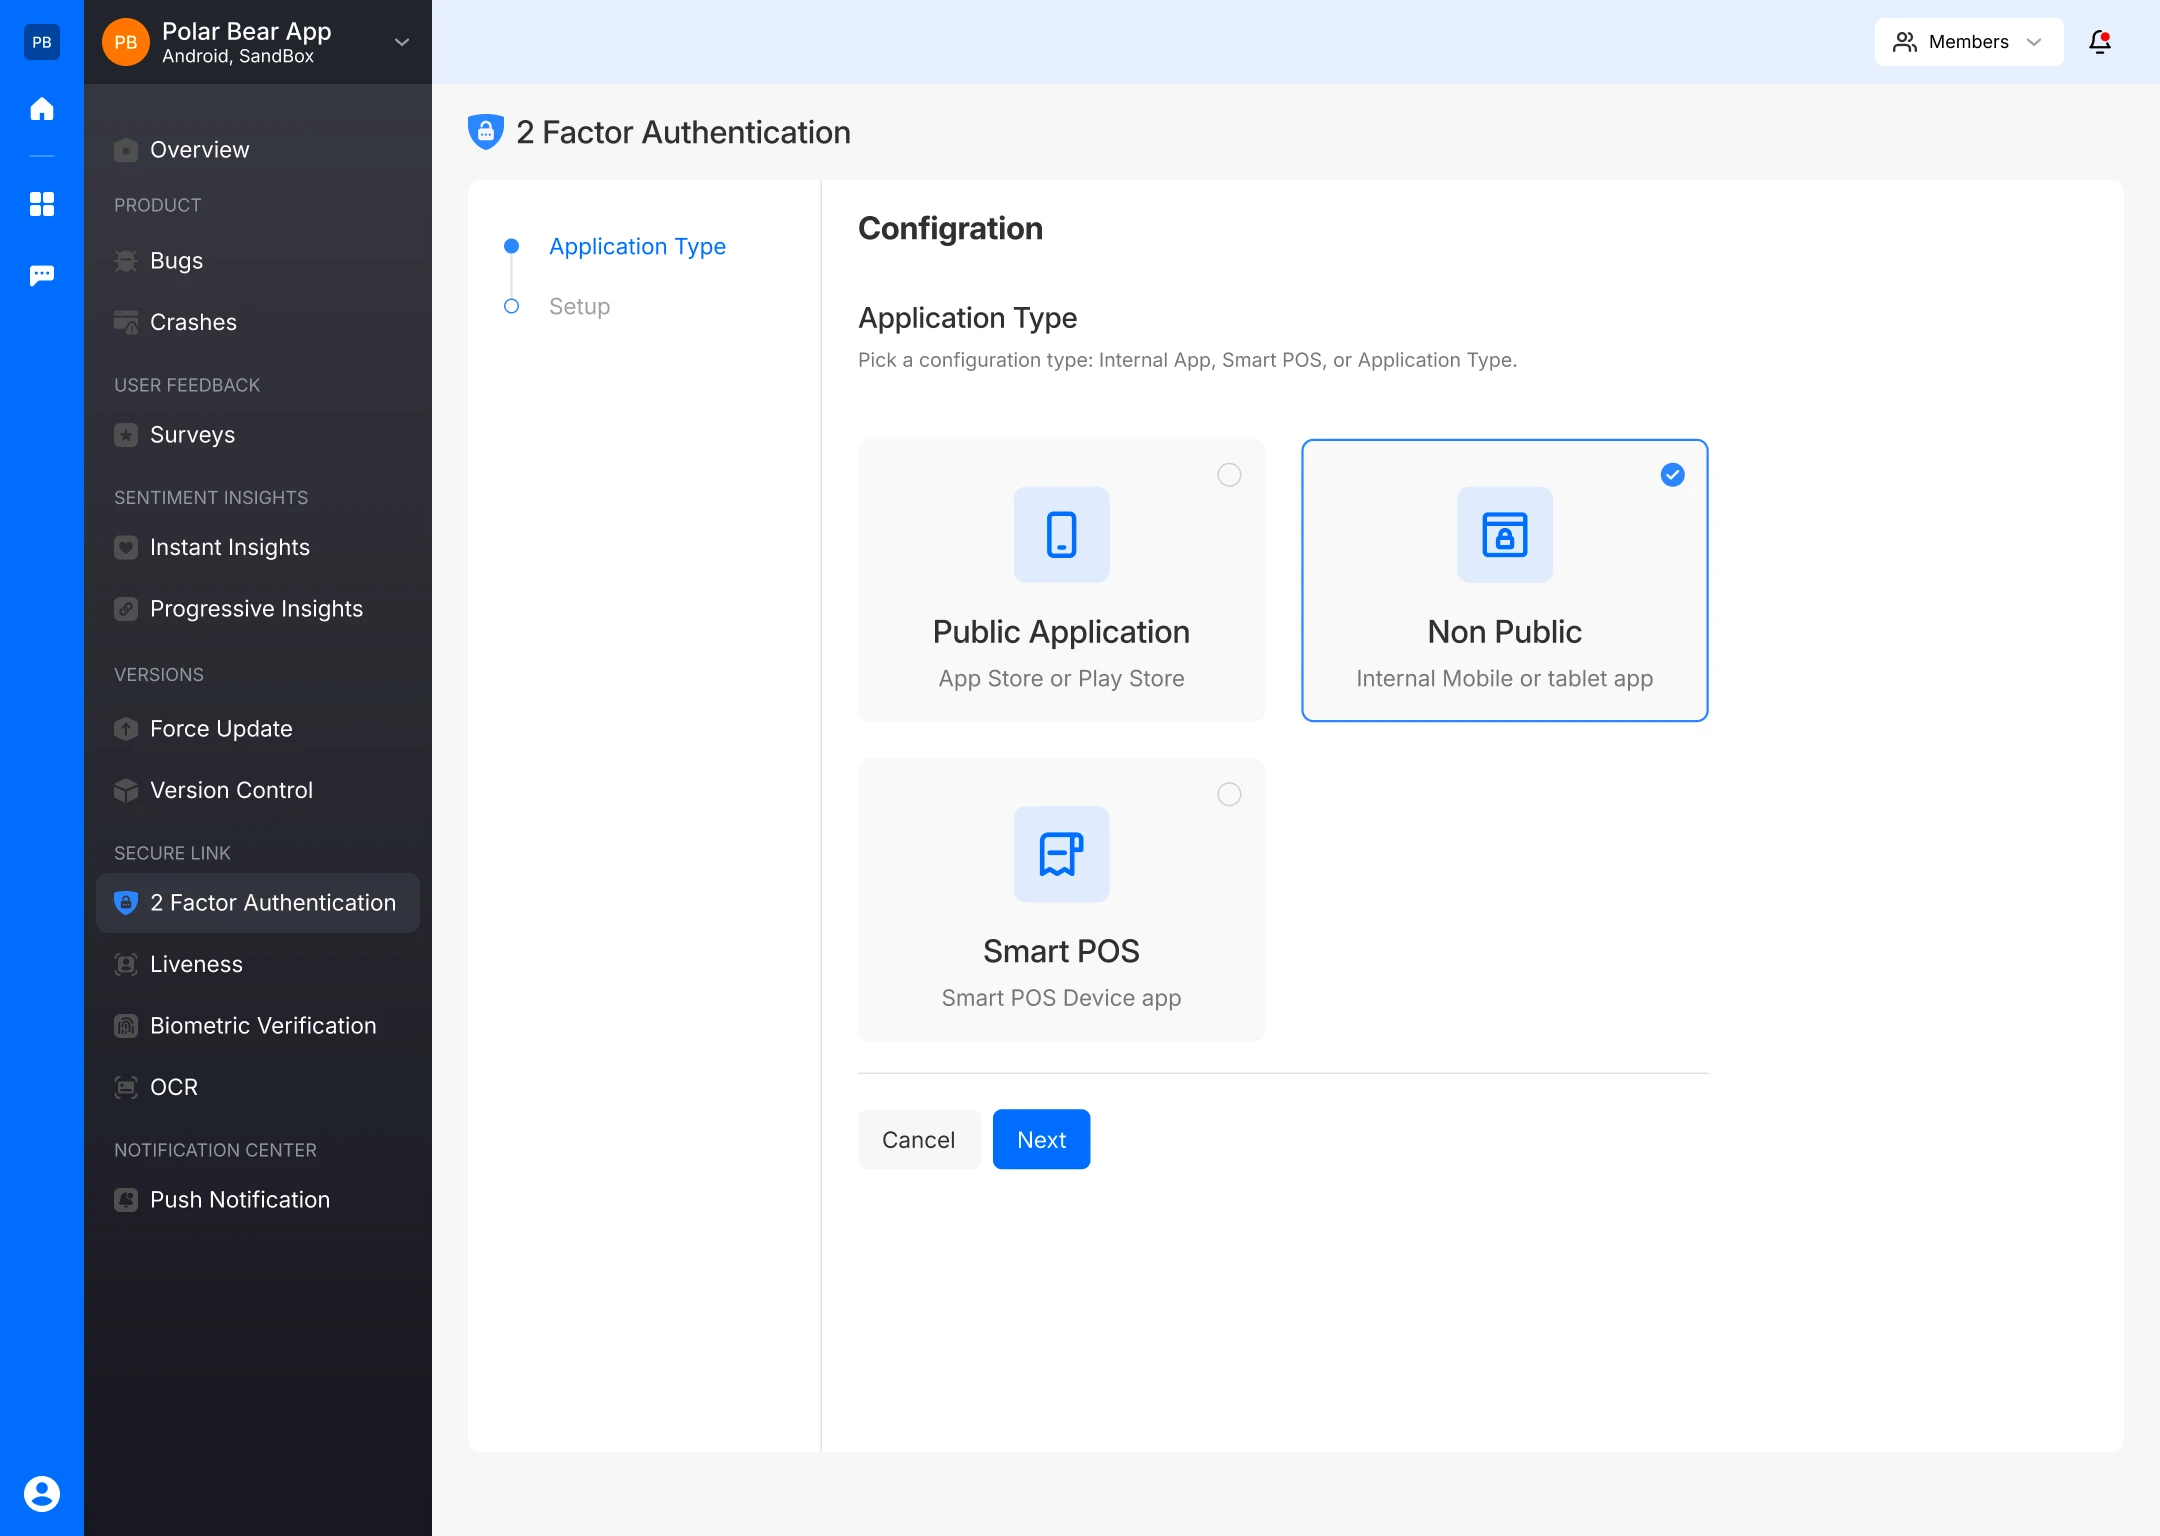Jump to the Setup step

click(579, 306)
